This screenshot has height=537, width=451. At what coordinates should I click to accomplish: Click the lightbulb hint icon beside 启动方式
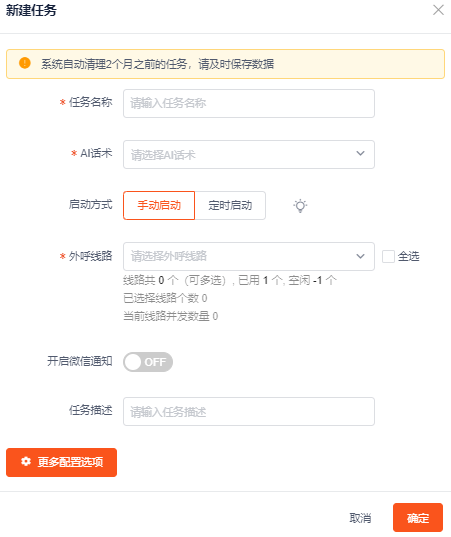point(300,205)
